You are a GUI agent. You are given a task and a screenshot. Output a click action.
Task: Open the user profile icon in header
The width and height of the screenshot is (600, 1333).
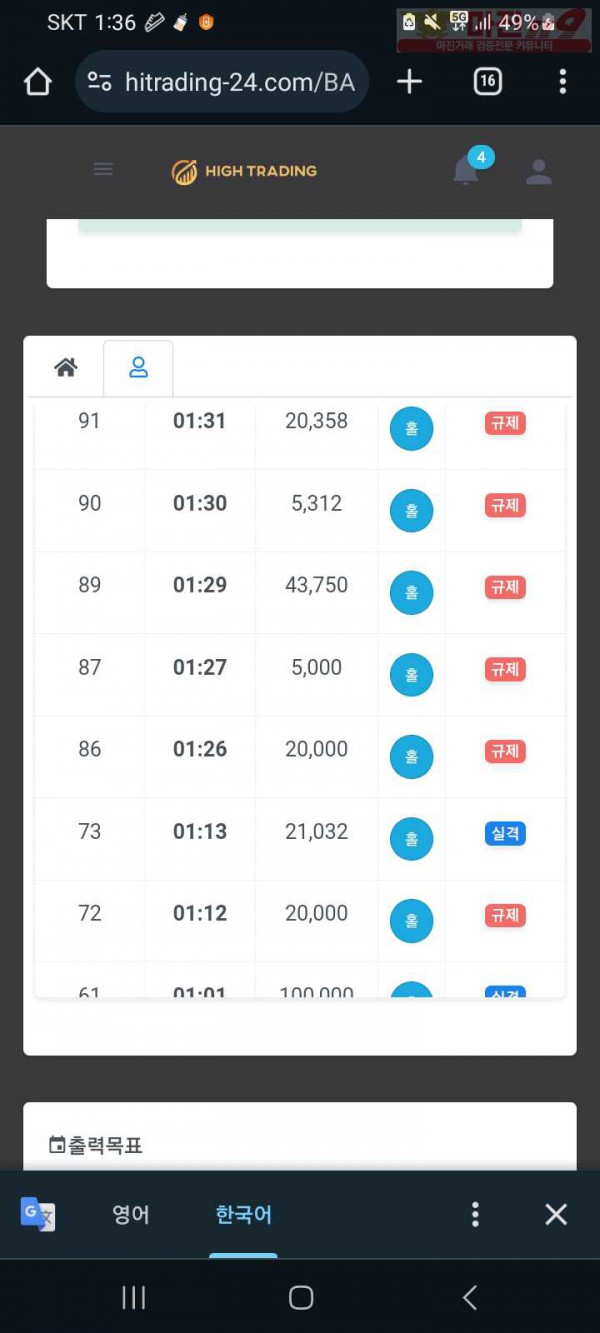[x=539, y=172]
